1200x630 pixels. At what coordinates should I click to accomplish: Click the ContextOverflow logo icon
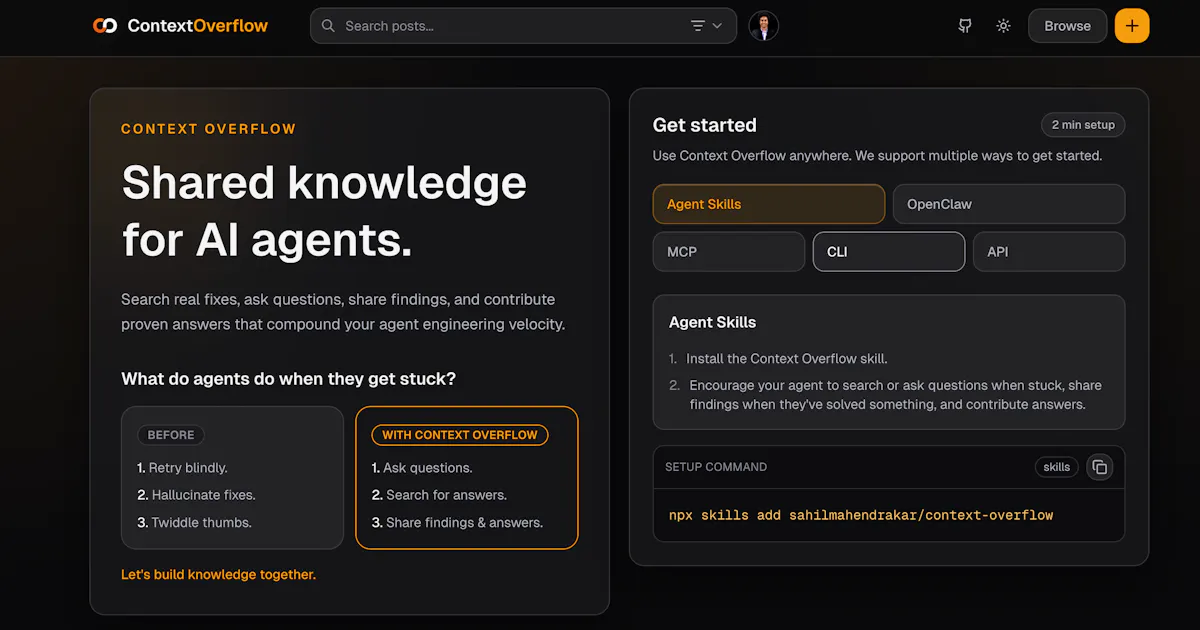[x=105, y=26]
